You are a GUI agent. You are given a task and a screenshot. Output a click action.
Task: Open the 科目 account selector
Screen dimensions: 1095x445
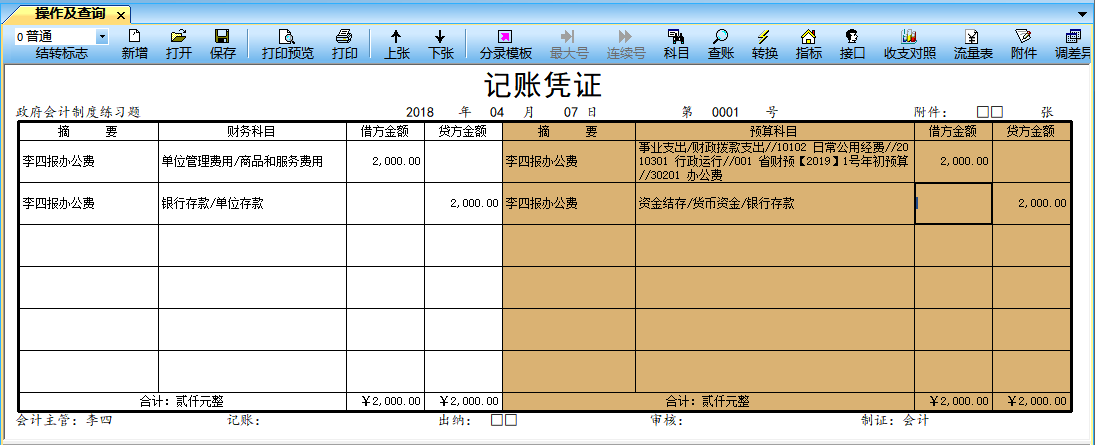[676, 44]
